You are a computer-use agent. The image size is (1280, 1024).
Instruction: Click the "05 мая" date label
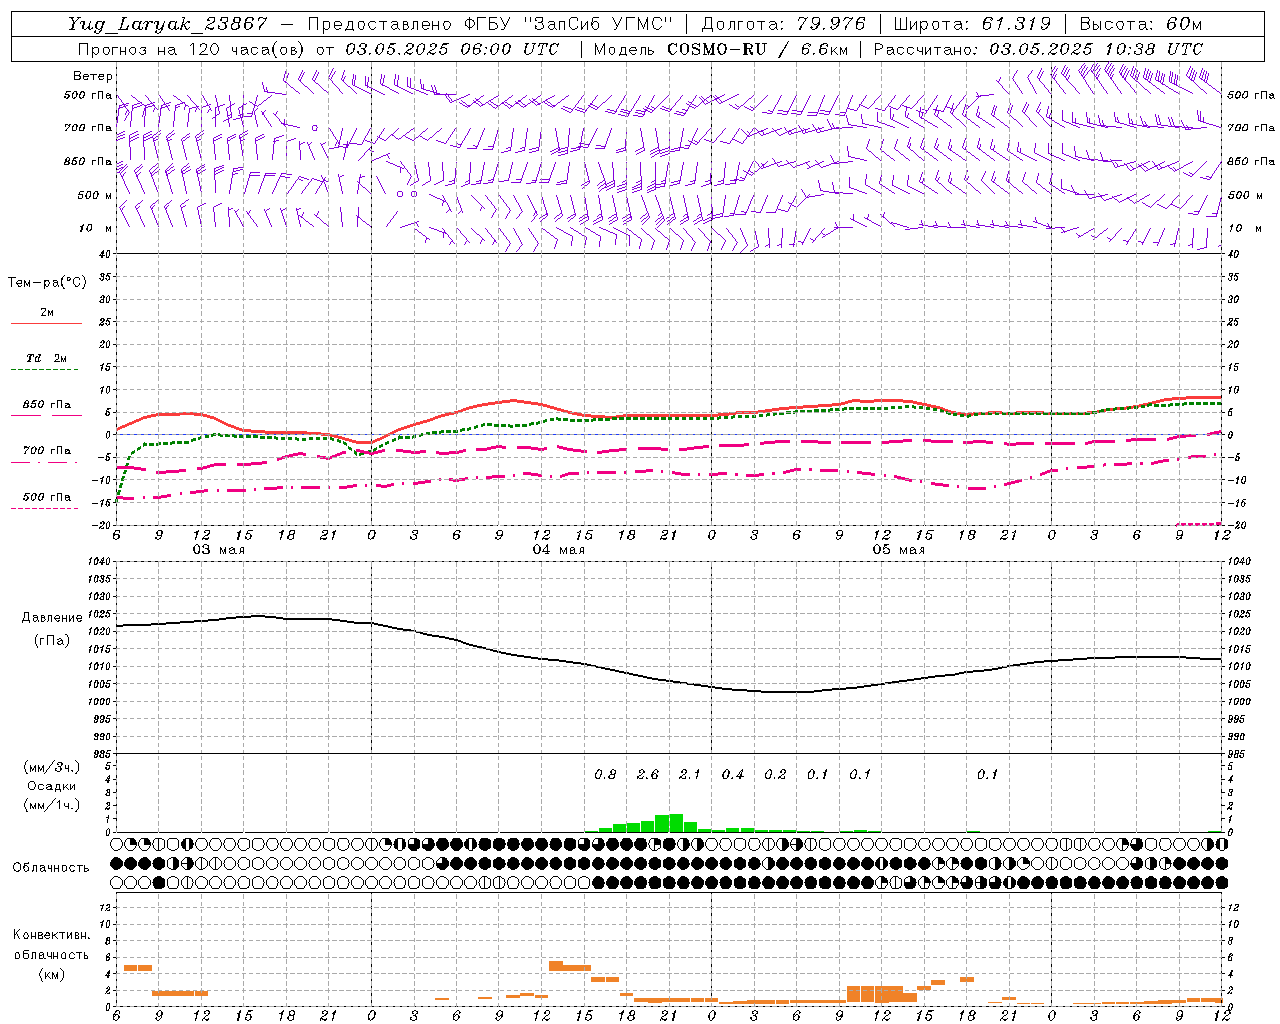tap(898, 550)
